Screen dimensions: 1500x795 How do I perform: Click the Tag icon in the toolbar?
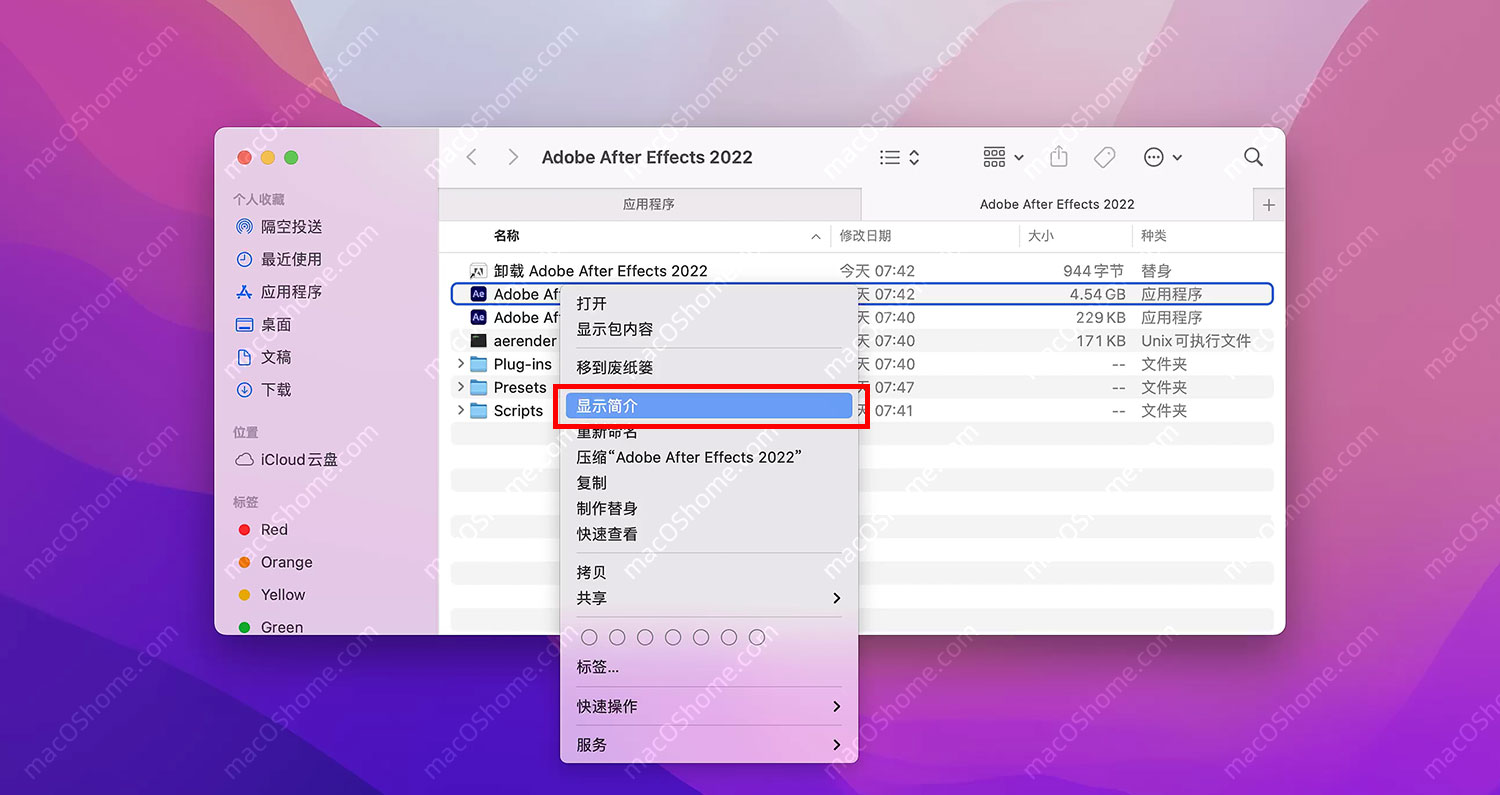click(x=1104, y=157)
